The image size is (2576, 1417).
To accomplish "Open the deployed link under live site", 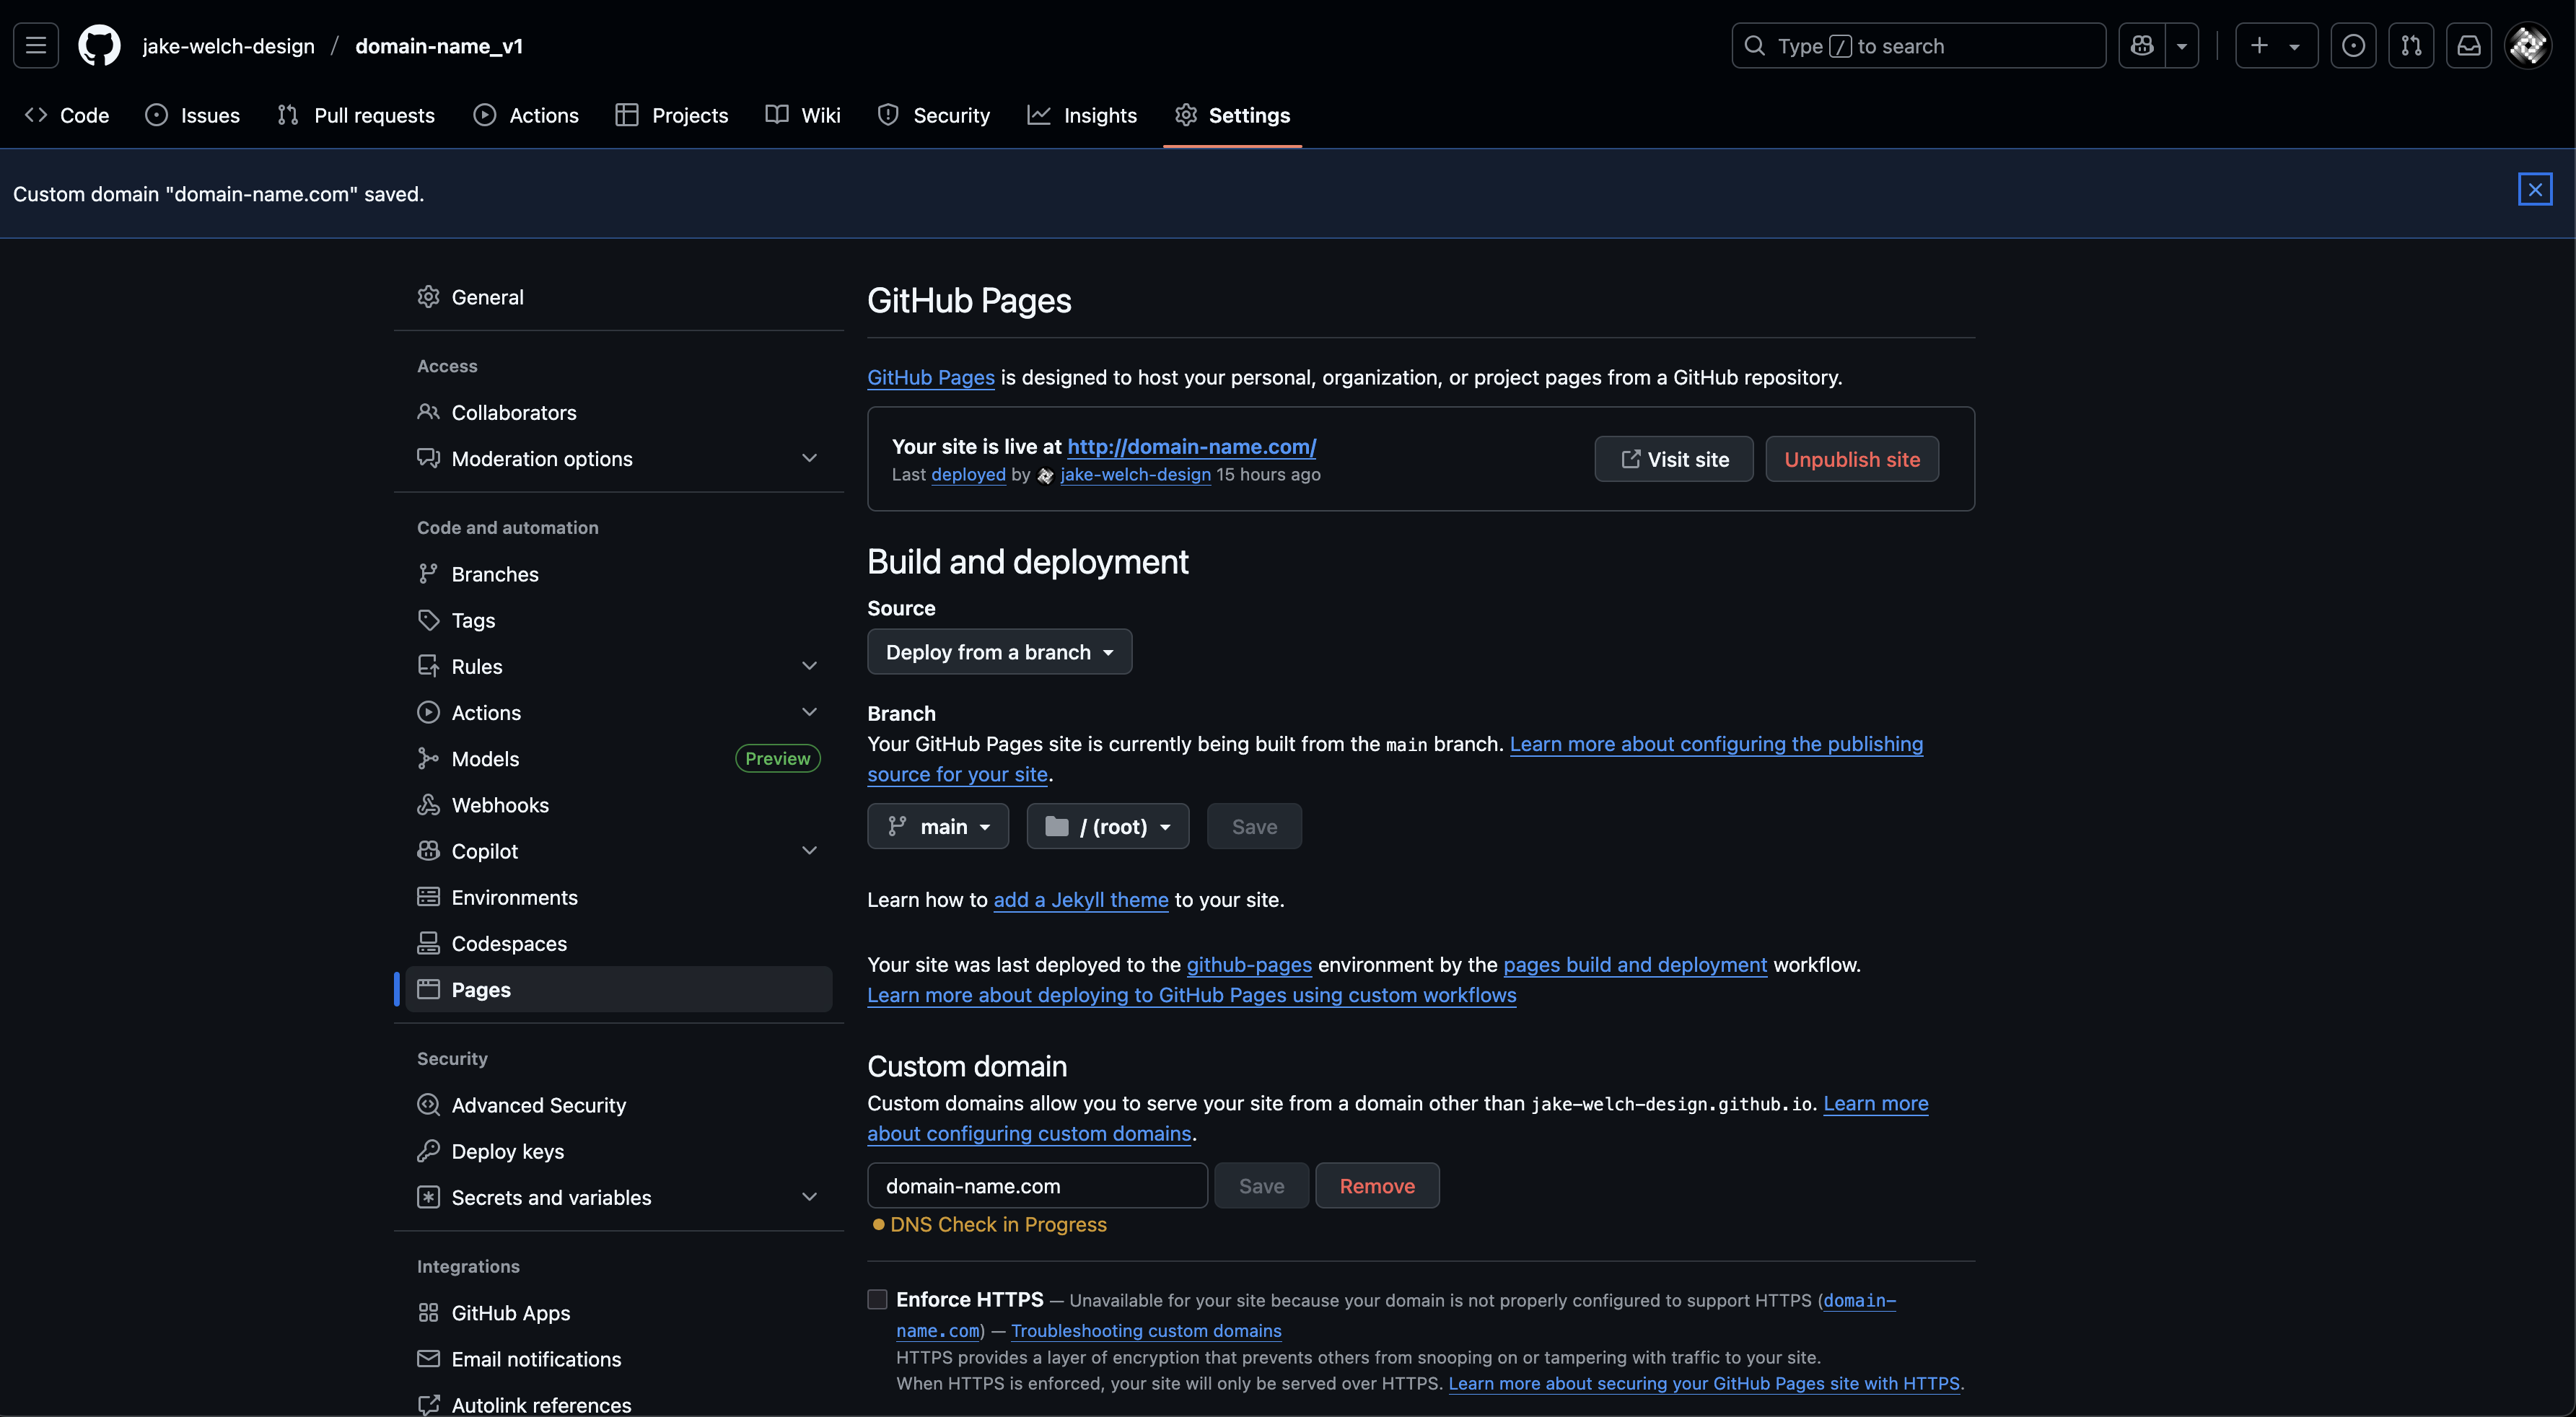I will click(968, 474).
